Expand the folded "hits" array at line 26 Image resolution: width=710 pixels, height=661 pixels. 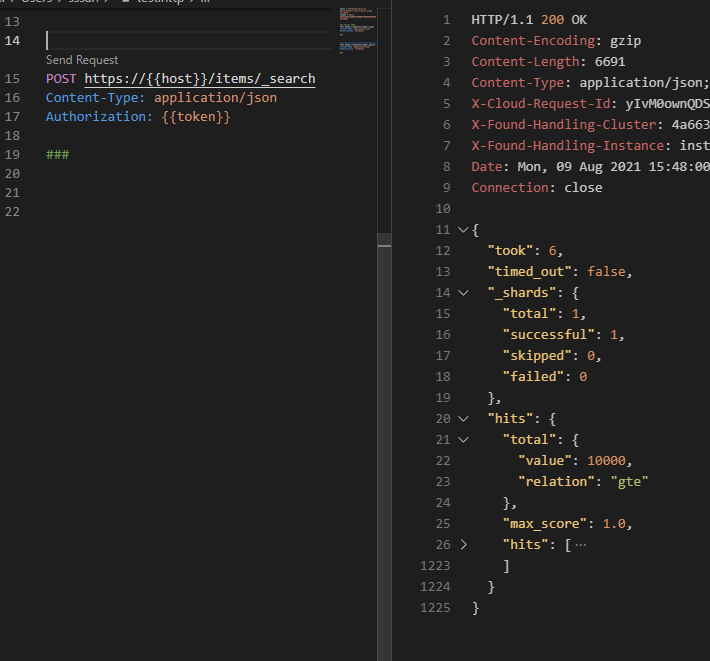click(x=462, y=545)
